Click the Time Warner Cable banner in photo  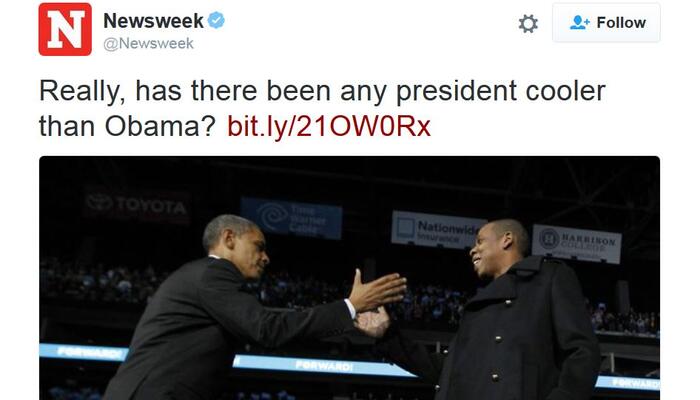point(292,218)
